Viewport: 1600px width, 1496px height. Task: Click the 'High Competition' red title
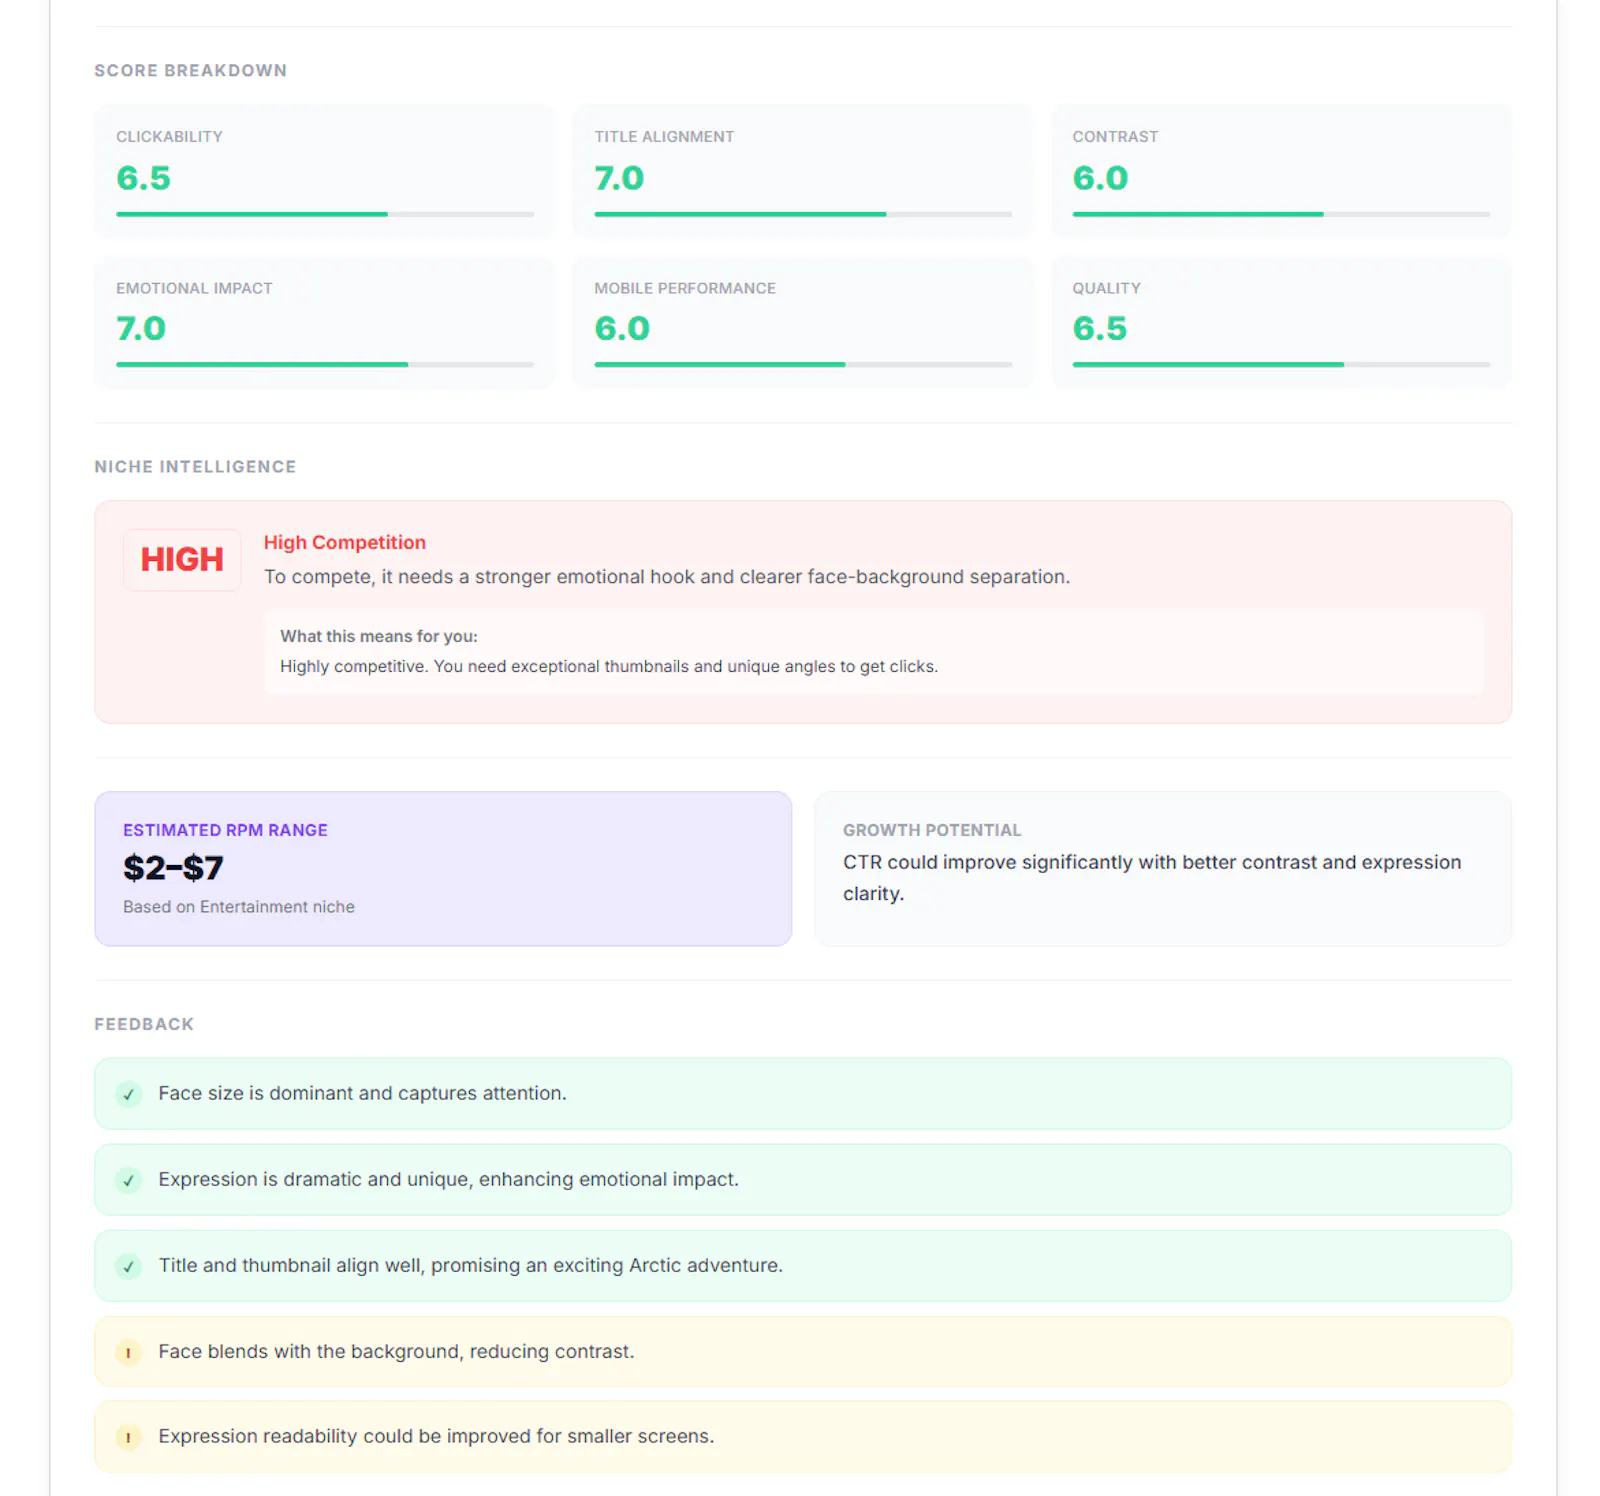pyautogui.click(x=345, y=542)
